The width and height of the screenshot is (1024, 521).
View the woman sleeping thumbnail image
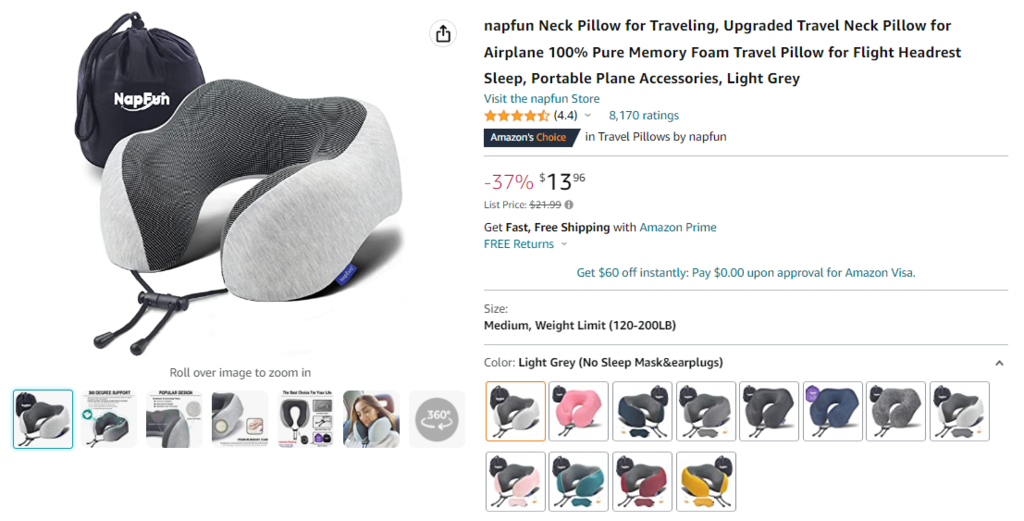click(371, 418)
